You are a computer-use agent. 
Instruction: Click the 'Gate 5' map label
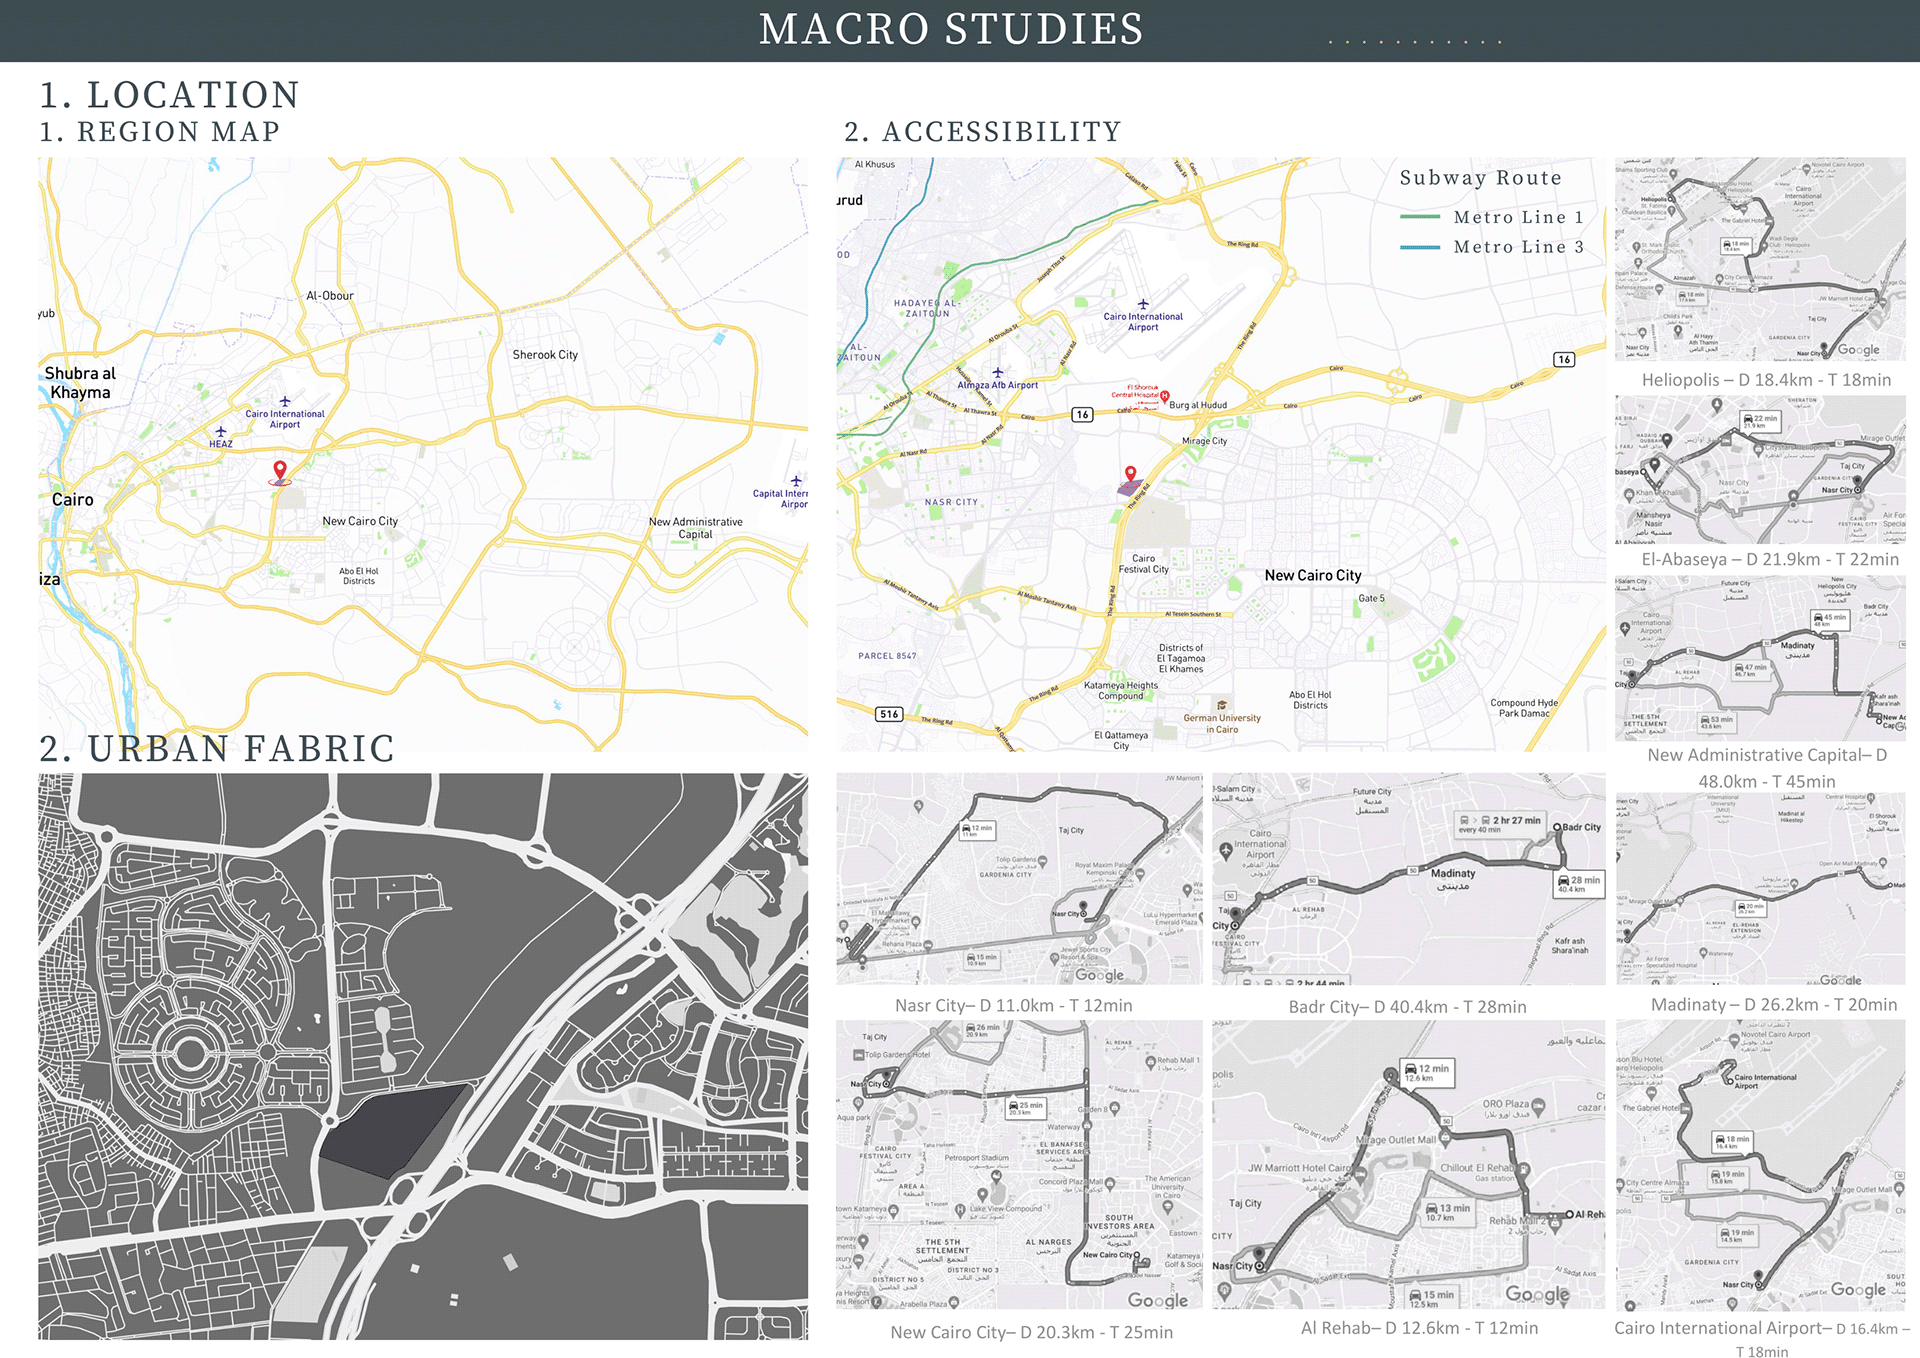1372,599
